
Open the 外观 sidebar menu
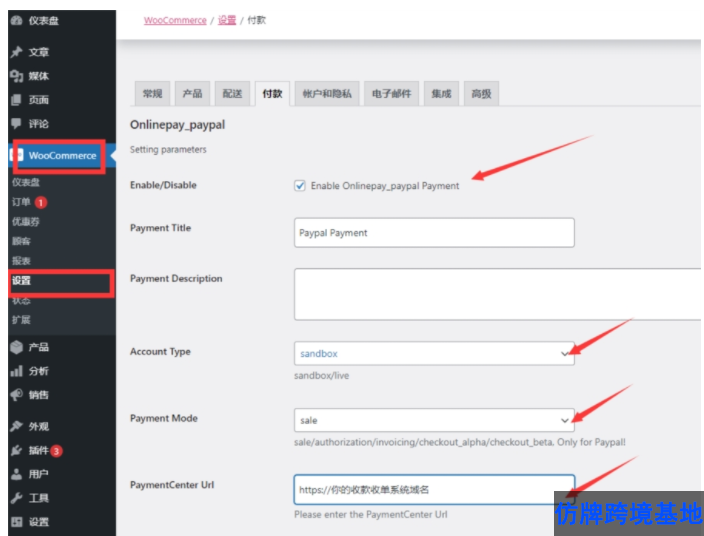coord(39,426)
